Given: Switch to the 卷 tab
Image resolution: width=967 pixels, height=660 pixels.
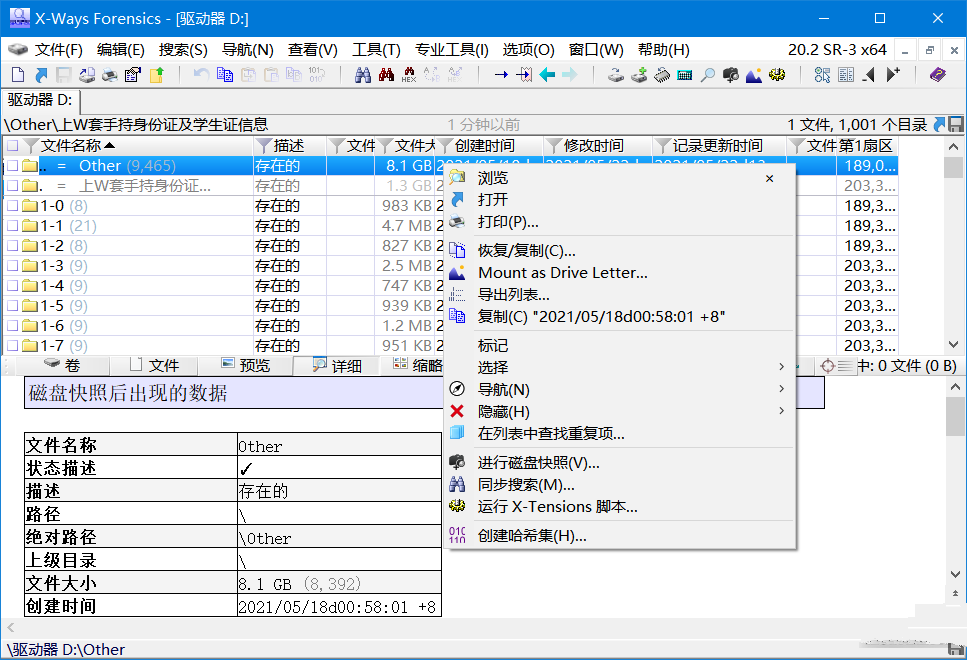Looking at the screenshot, I should pyautogui.click(x=62, y=366).
